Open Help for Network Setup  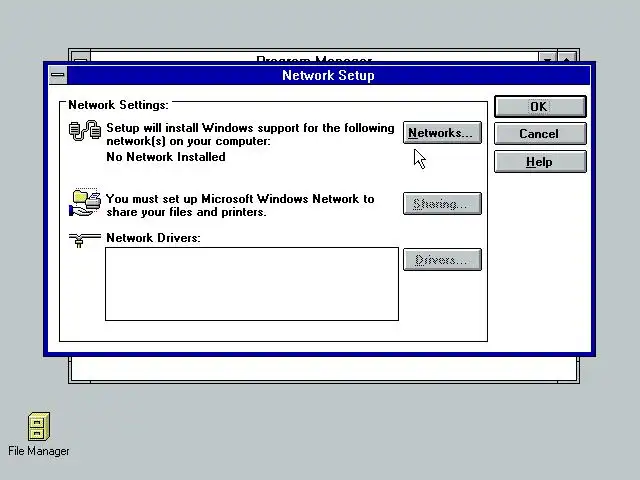[x=540, y=162]
